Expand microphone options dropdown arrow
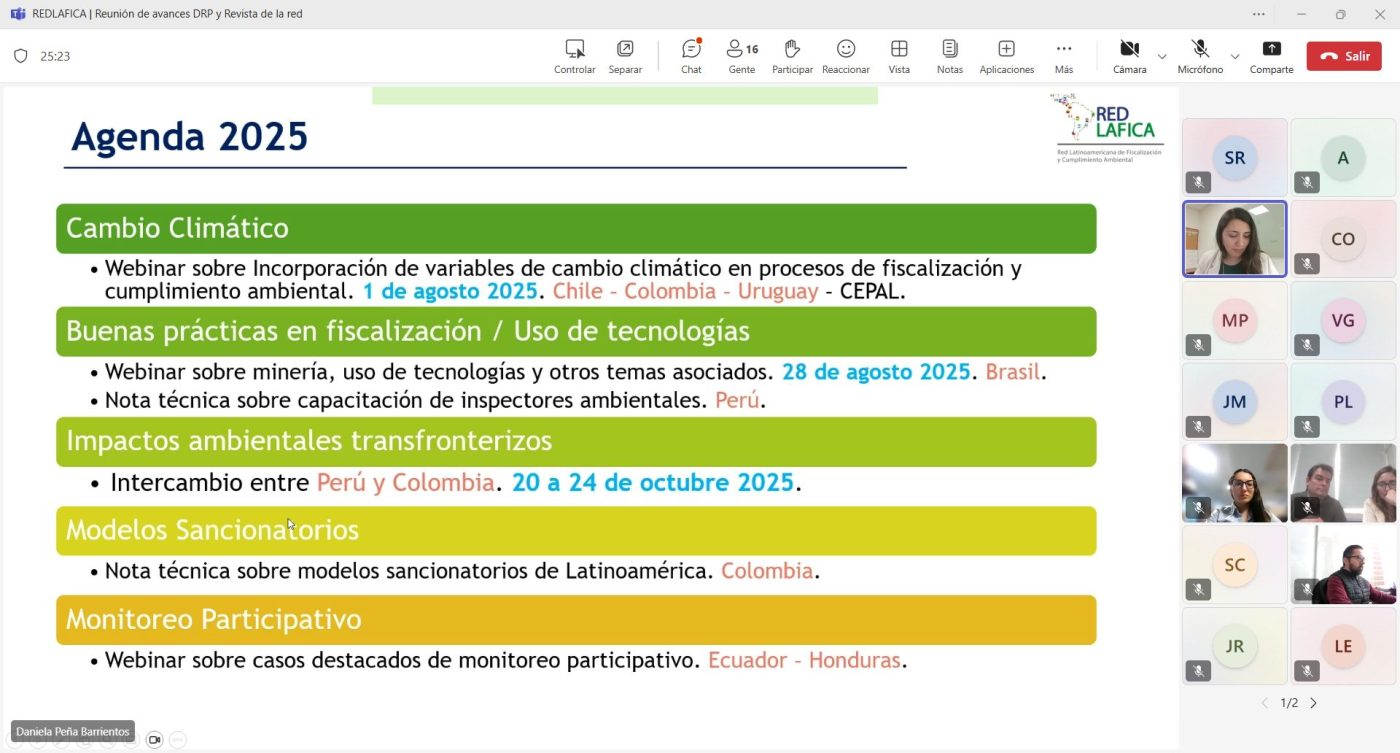Screen dimensions: 1400x753 (1235, 57)
